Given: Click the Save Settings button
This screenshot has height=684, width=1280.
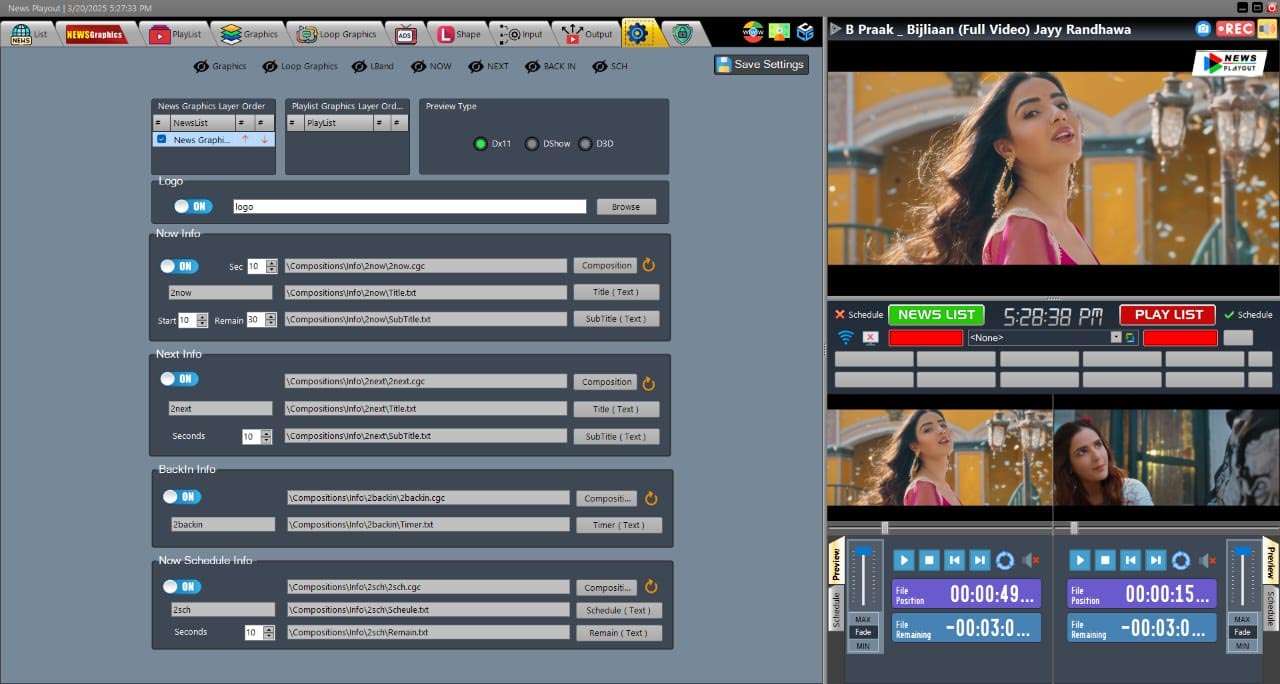Looking at the screenshot, I should (760, 64).
